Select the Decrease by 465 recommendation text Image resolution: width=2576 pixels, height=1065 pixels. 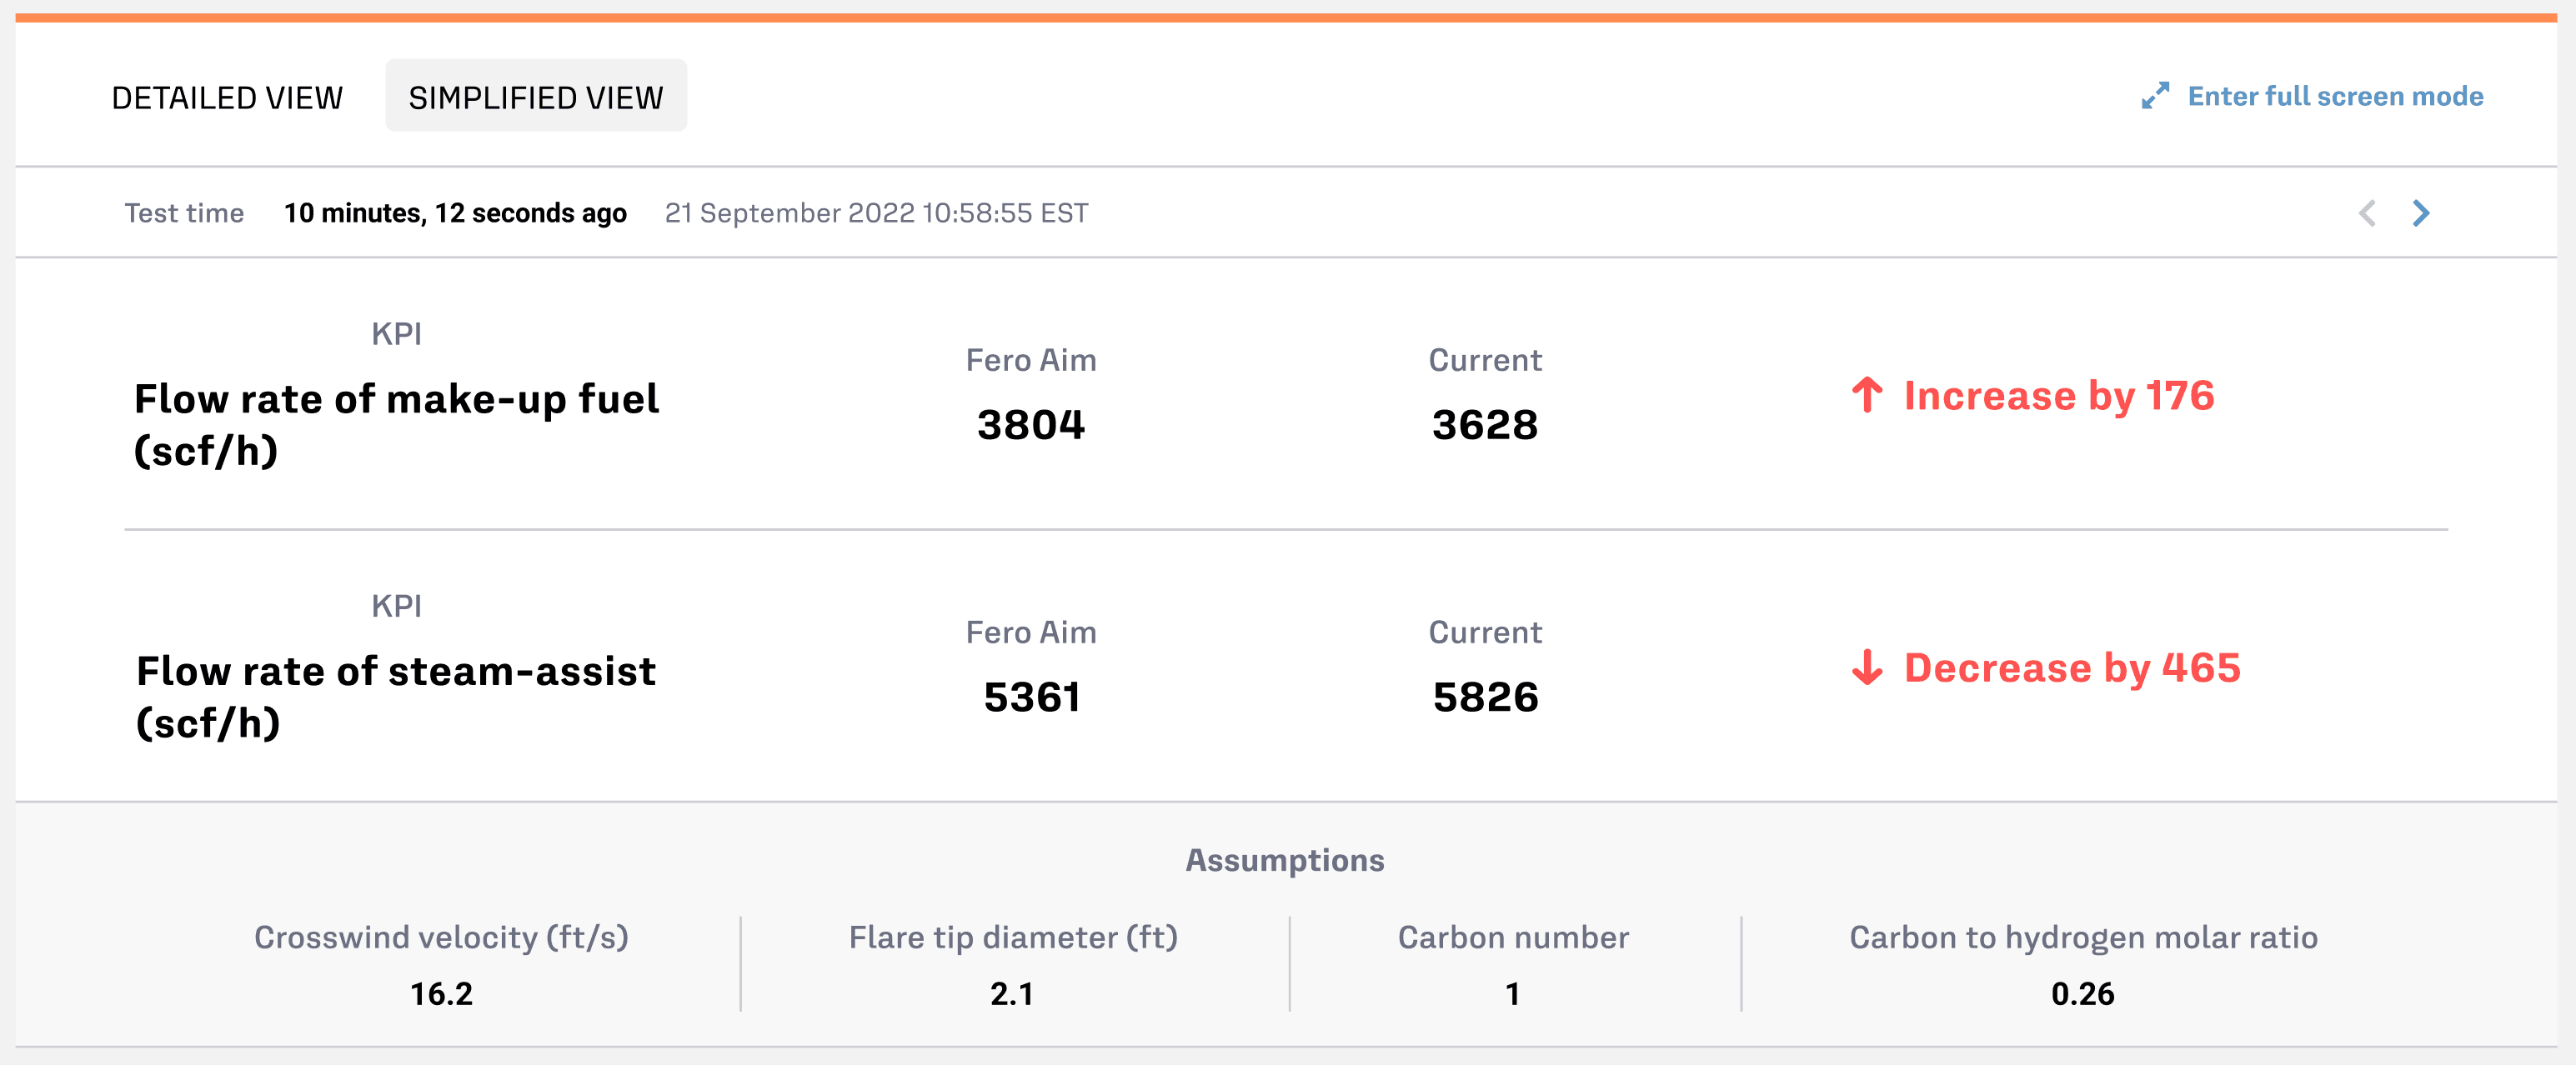tap(2071, 667)
